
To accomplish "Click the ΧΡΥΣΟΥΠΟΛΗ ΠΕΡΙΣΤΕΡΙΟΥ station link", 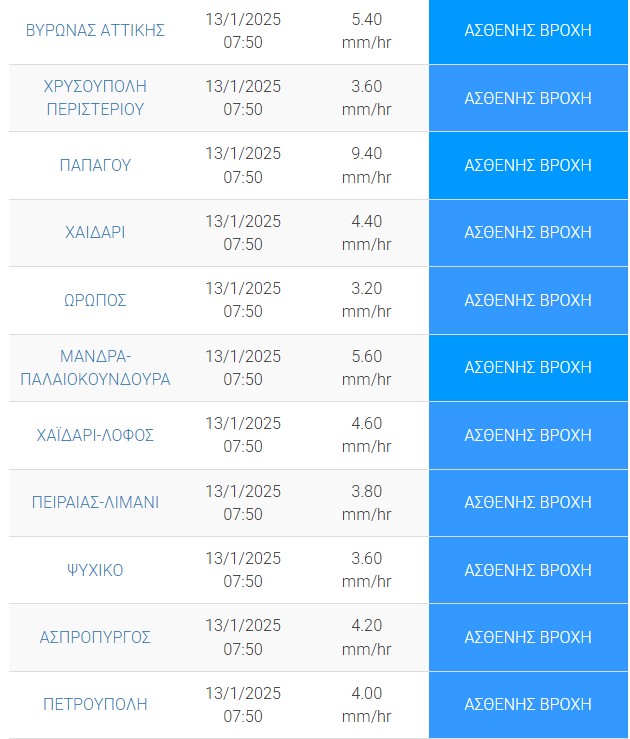I will (95, 98).
